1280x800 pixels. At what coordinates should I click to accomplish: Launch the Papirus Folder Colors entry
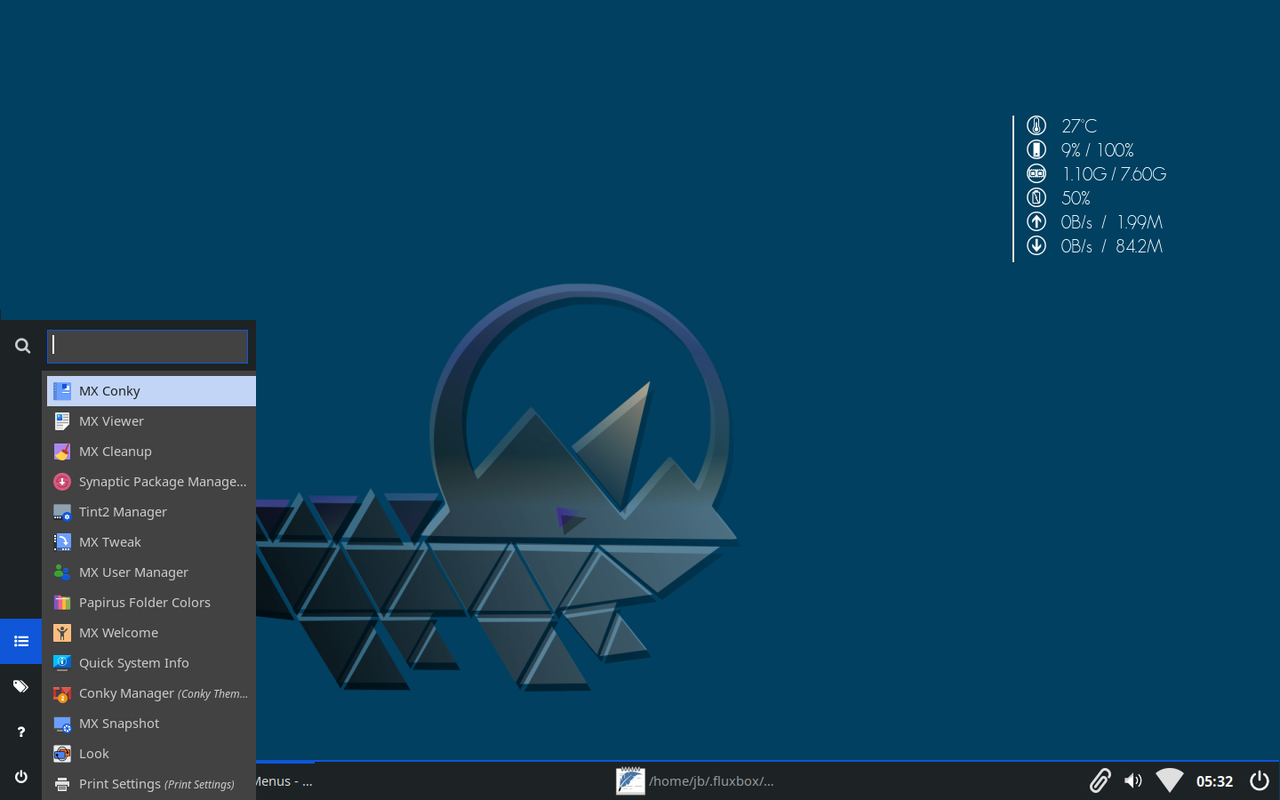(151, 602)
